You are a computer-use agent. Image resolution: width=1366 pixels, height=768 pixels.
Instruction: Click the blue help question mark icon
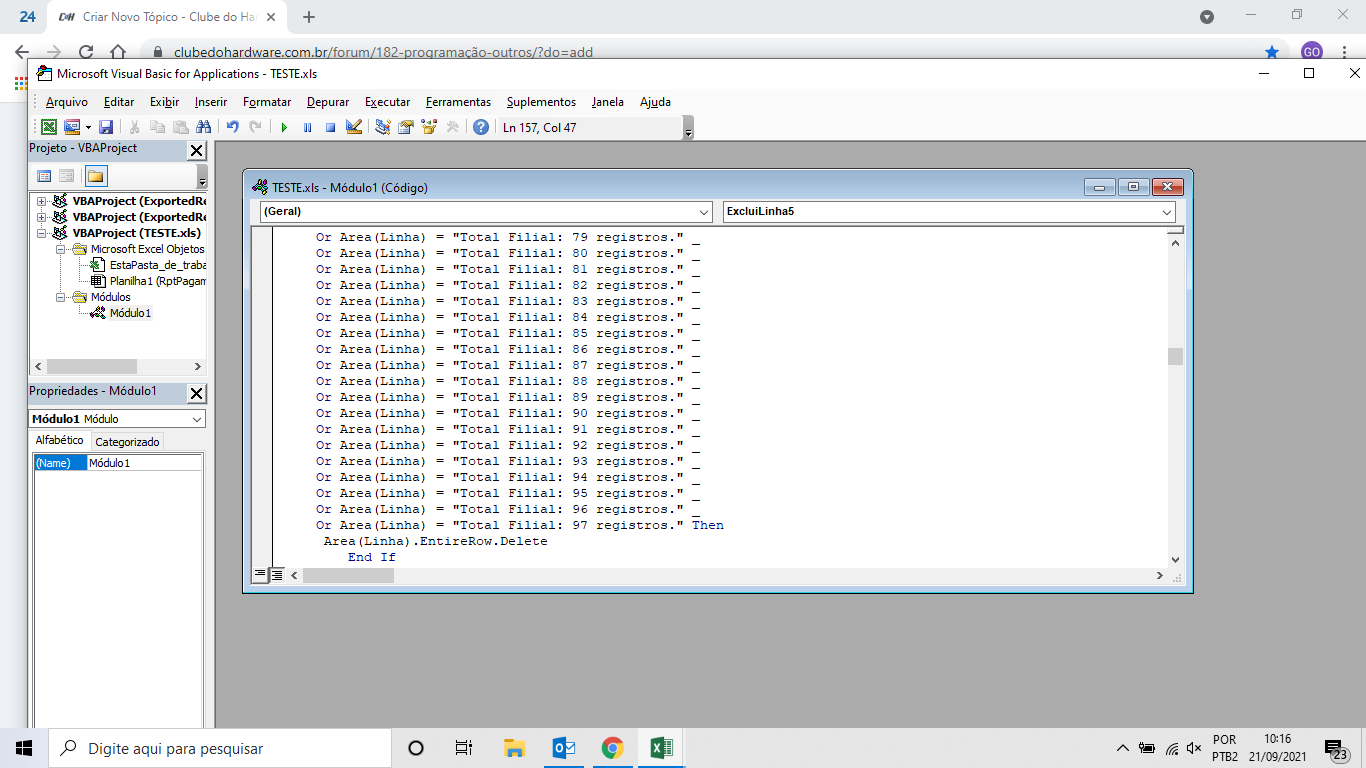click(x=481, y=127)
